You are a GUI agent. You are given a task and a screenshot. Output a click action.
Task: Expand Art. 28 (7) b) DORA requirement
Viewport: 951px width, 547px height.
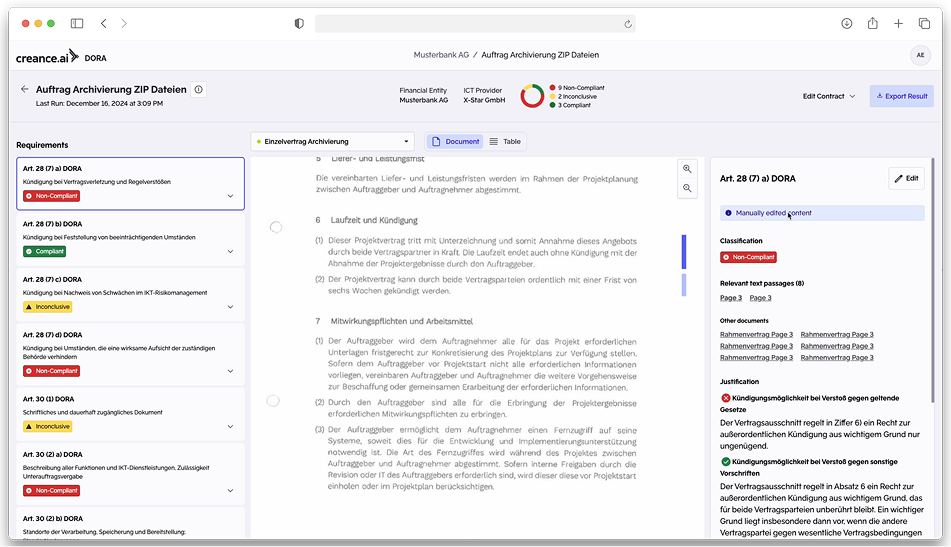point(230,251)
